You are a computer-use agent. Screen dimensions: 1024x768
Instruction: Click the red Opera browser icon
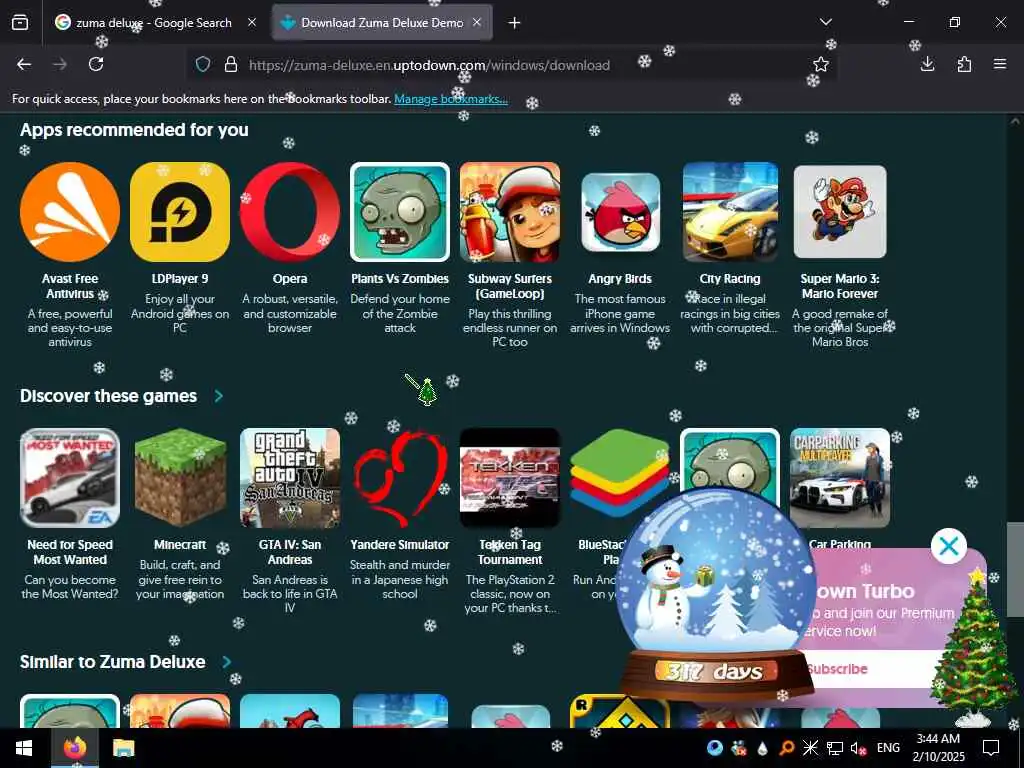[x=290, y=212]
